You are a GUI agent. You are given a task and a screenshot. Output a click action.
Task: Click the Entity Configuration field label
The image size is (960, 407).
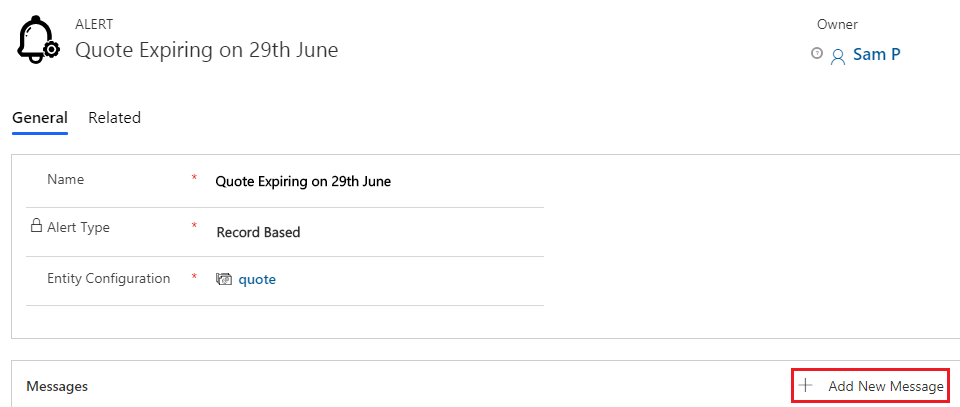[109, 278]
